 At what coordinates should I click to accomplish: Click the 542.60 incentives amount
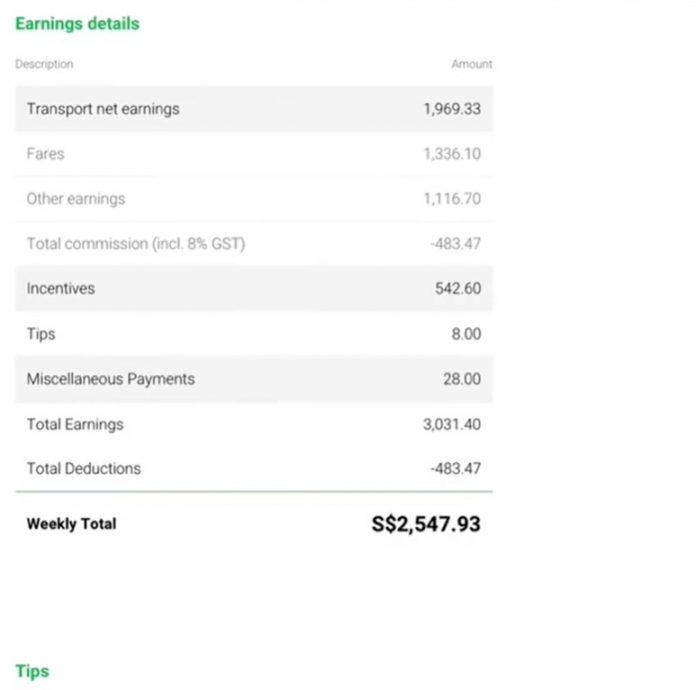tap(458, 288)
